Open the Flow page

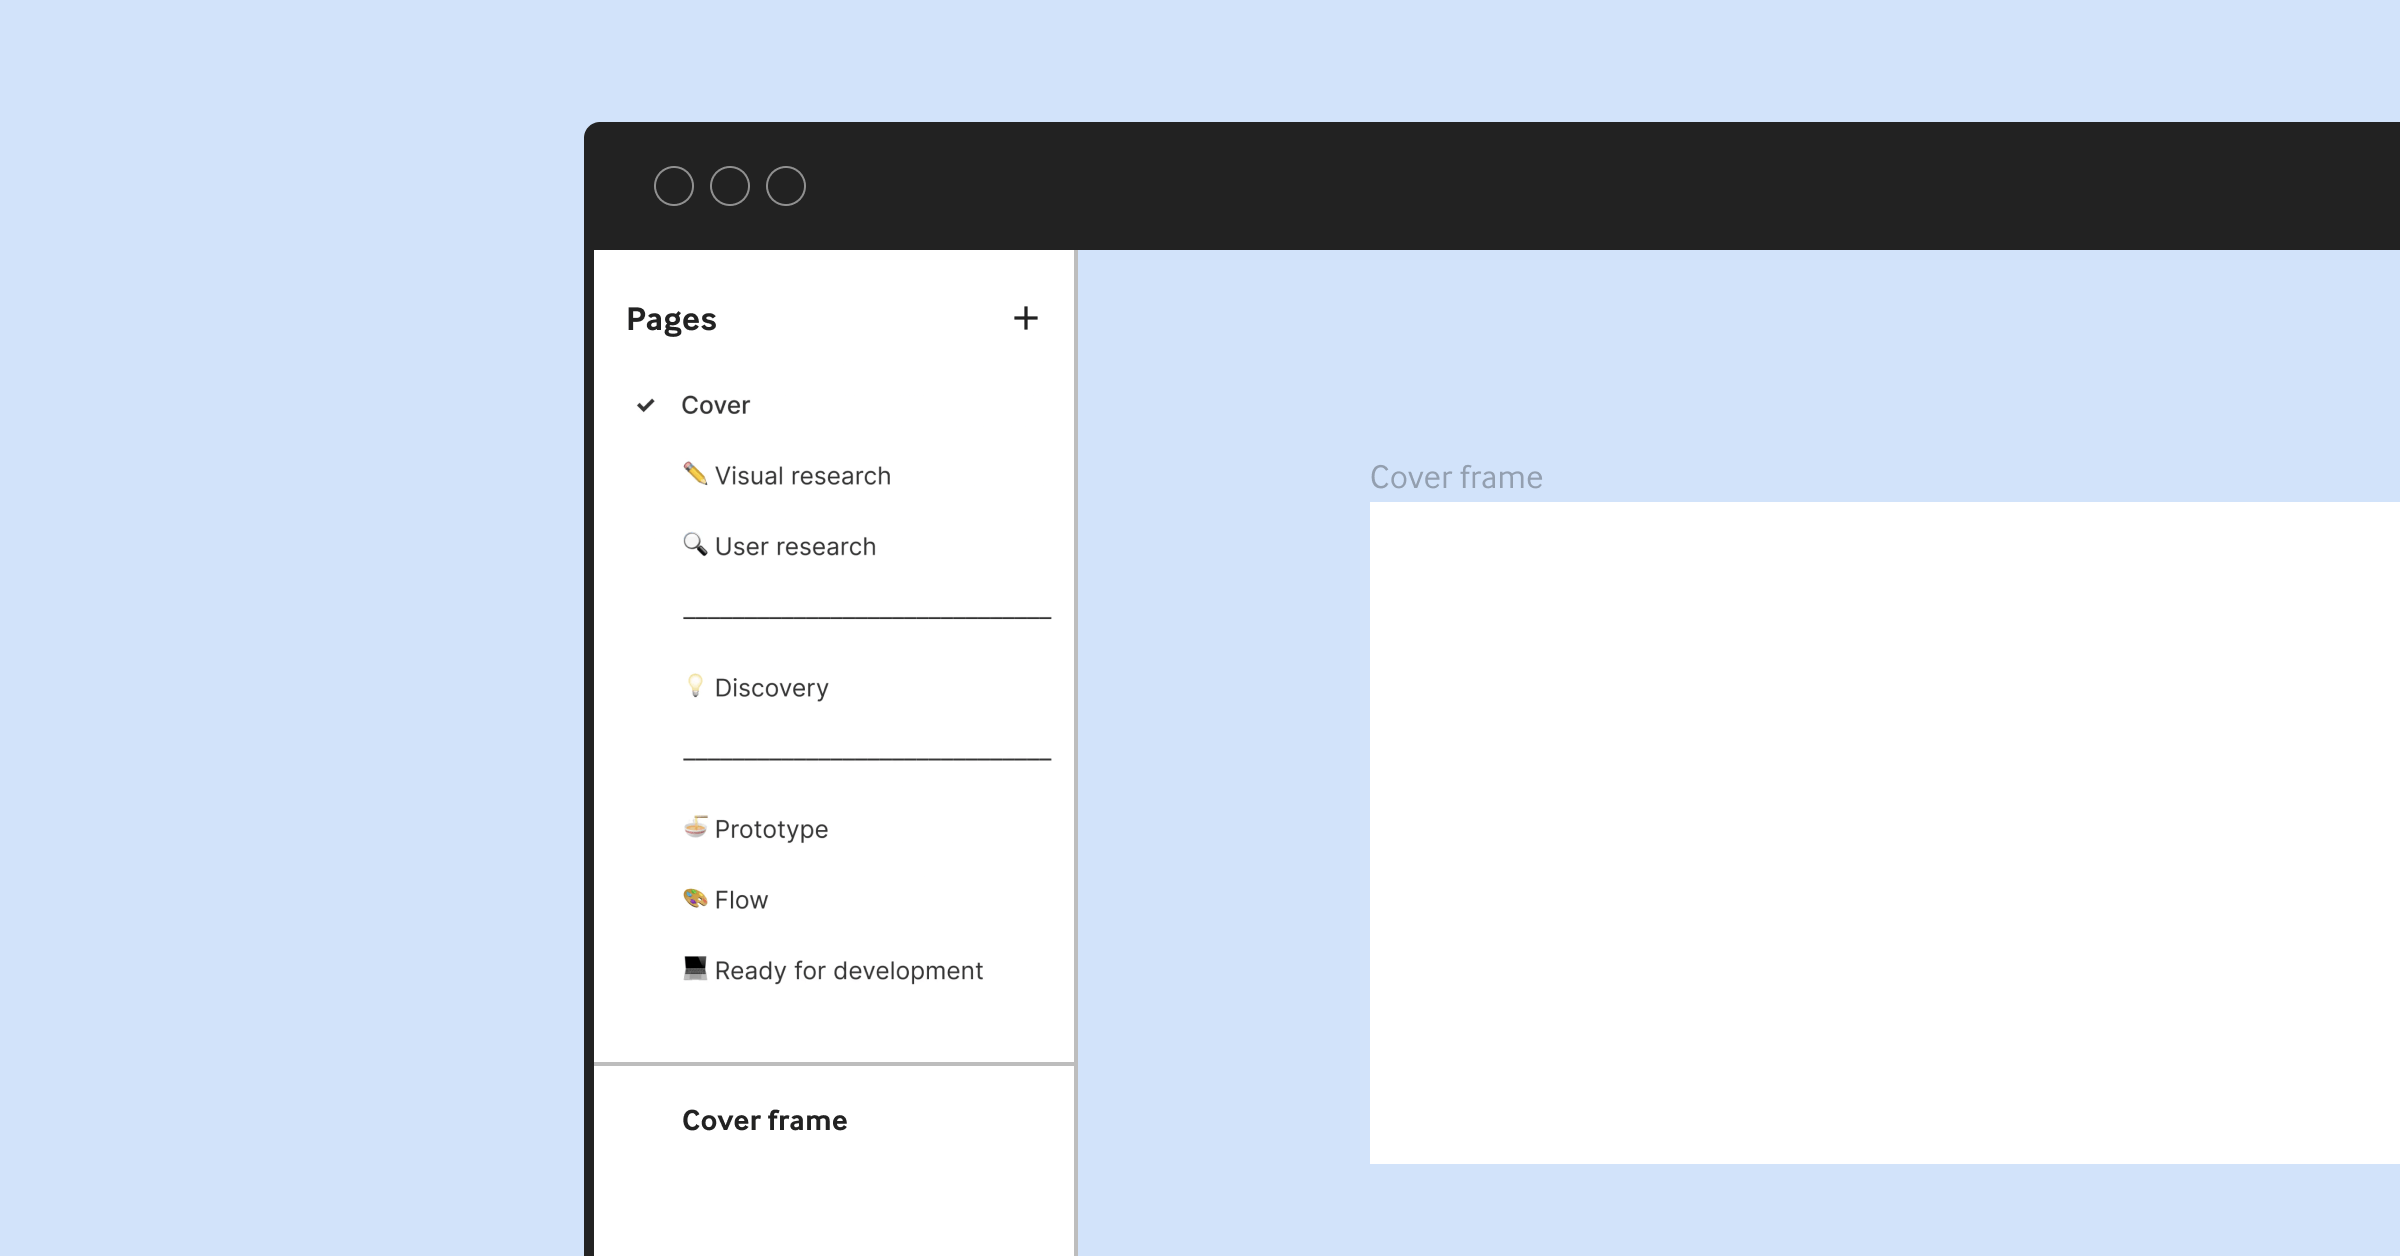pos(740,899)
